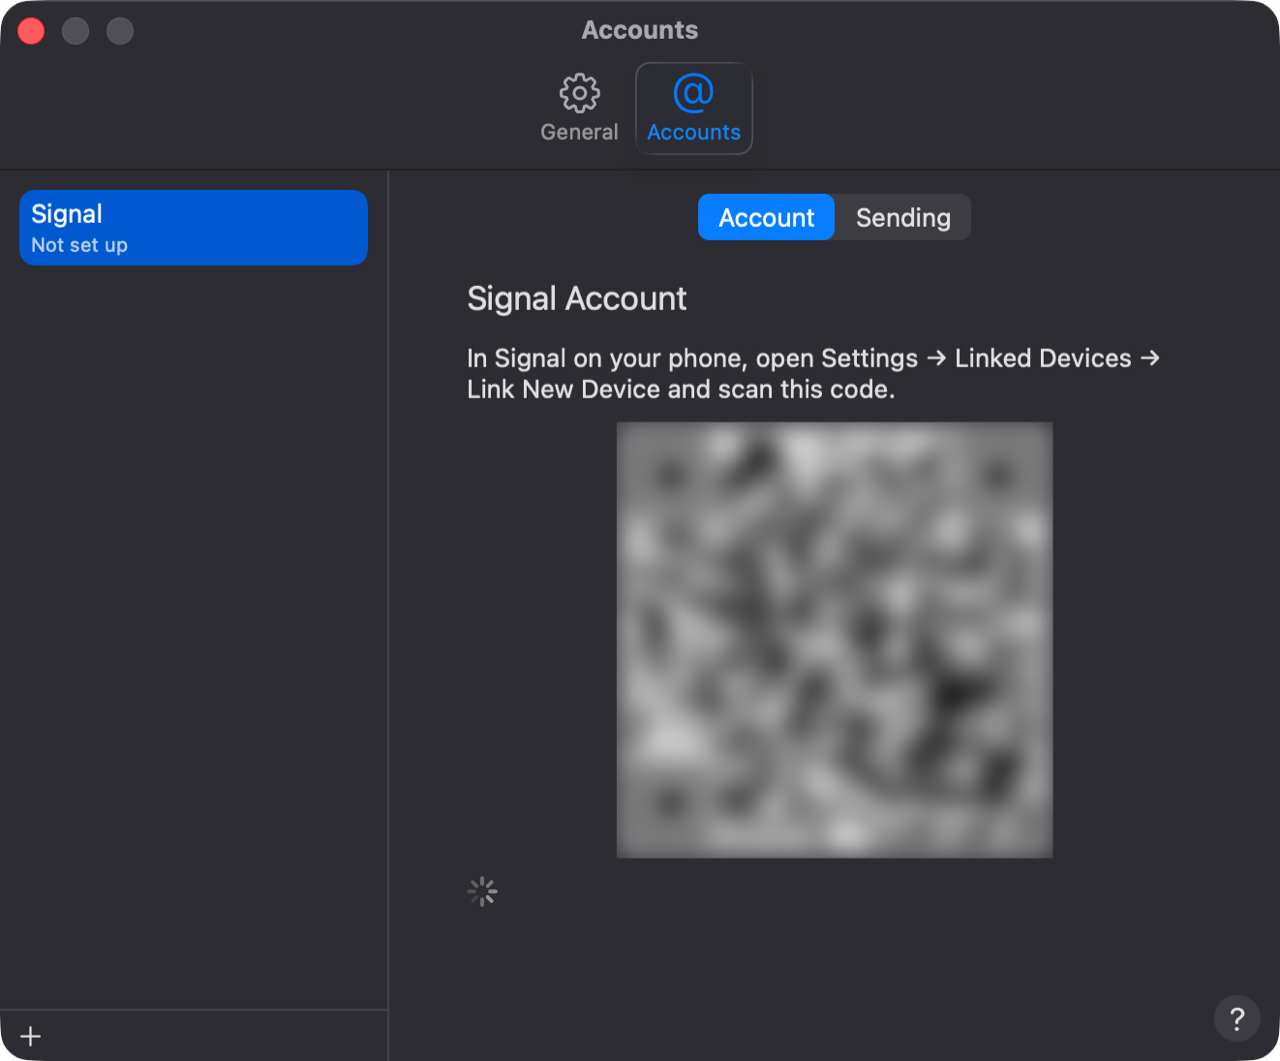Viewport: 1280px width, 1061px height.
Task: Click the loading spinner below the code
Action: (482, 891)
